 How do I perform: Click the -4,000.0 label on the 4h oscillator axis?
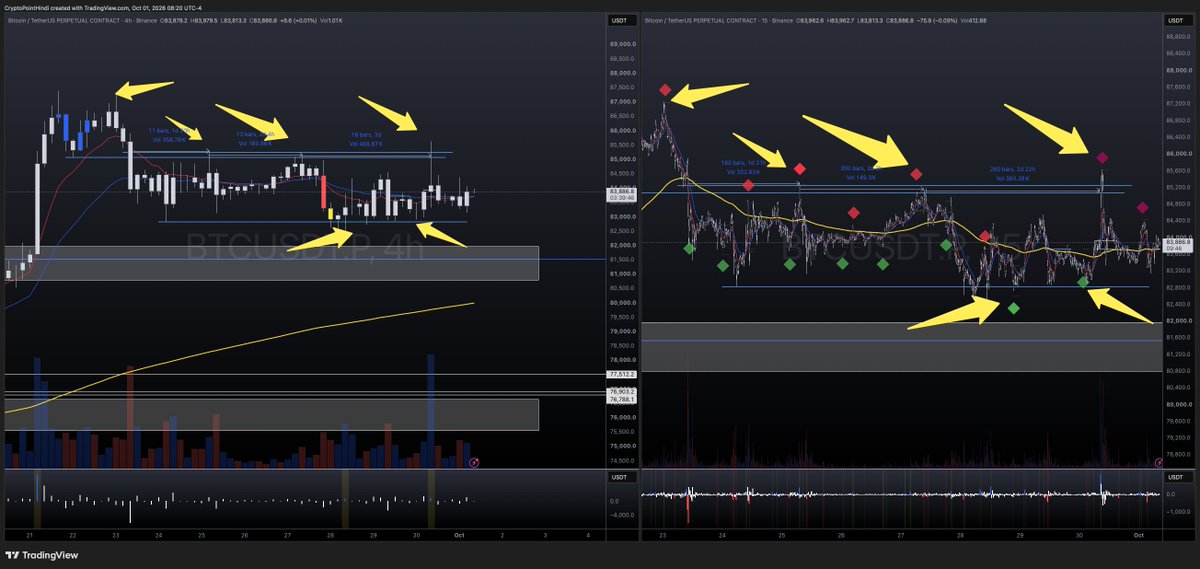pyautogui.click(x=621, y=515)
